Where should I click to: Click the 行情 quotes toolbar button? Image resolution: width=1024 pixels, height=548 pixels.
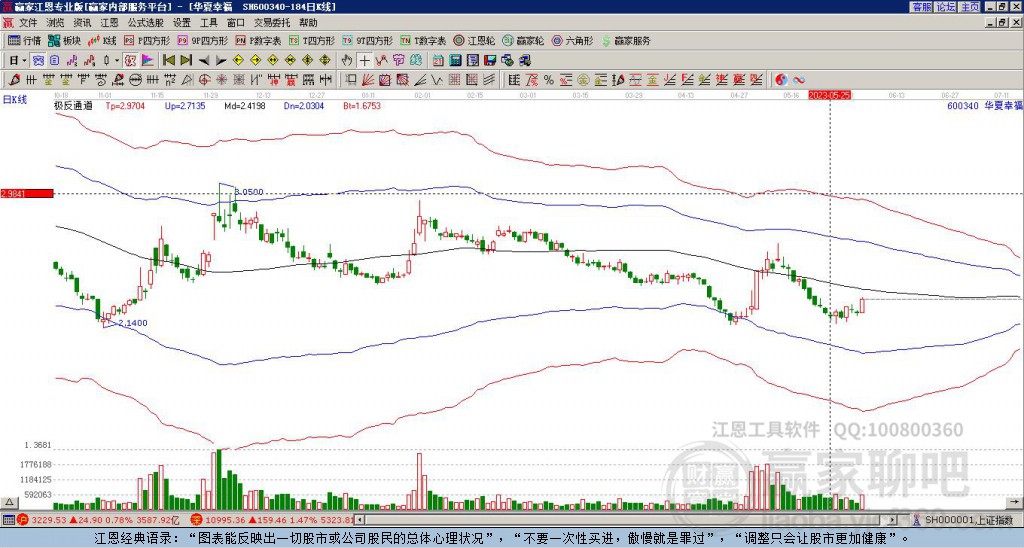click(24, 40)
